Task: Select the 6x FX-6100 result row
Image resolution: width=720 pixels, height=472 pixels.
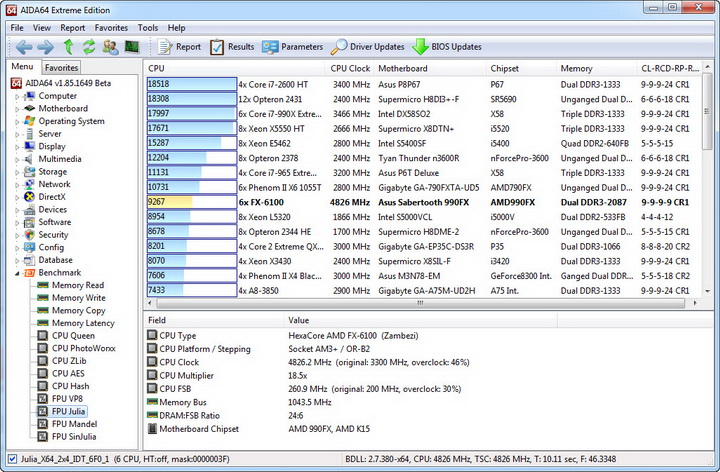Action: coord(422,202)
